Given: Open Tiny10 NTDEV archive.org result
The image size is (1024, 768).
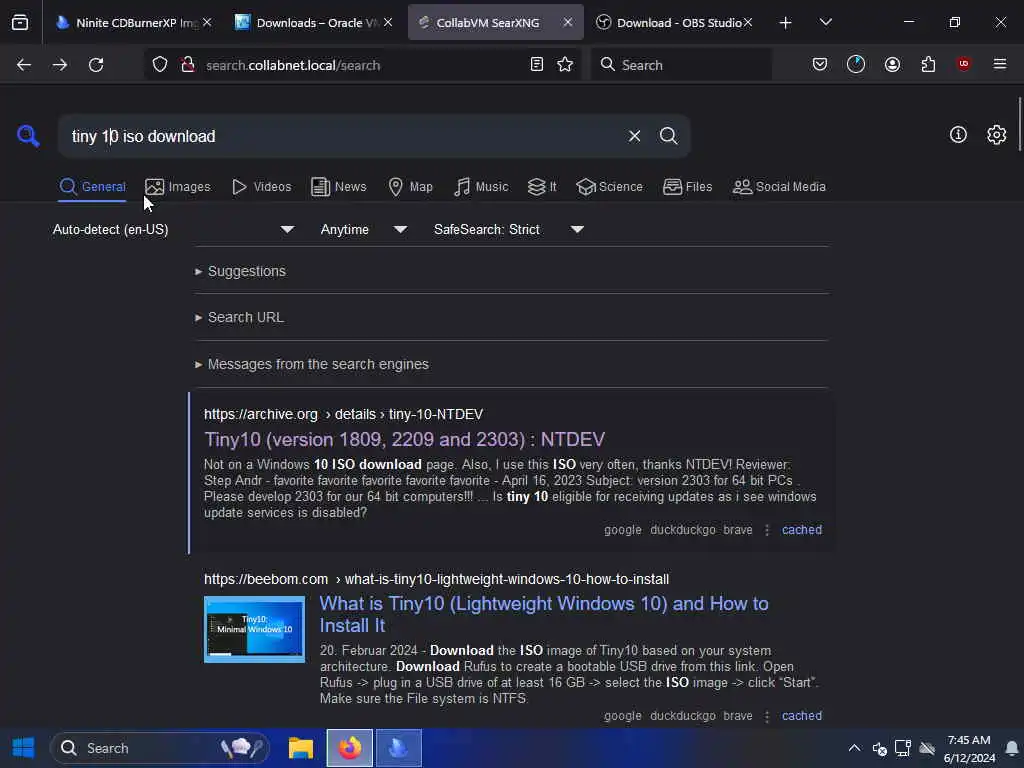Looking at the screenshot, I should 404,440.
